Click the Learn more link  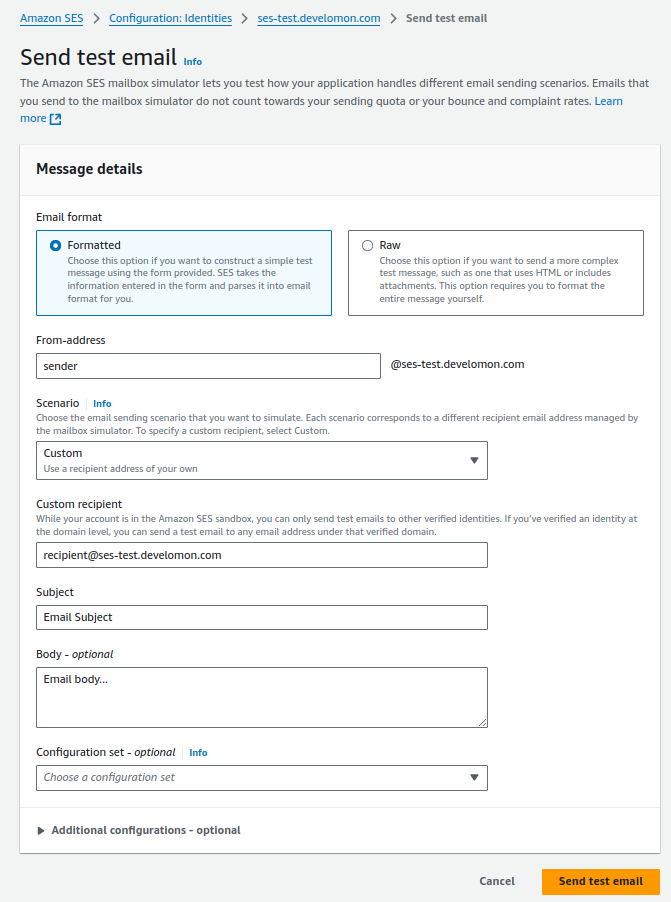[x=608, y=100]
